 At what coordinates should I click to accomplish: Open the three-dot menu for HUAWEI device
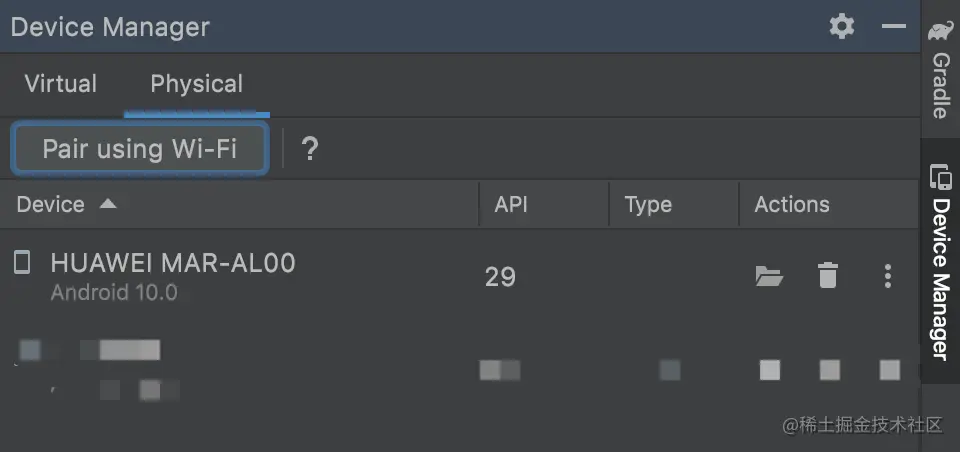point(888,276)
